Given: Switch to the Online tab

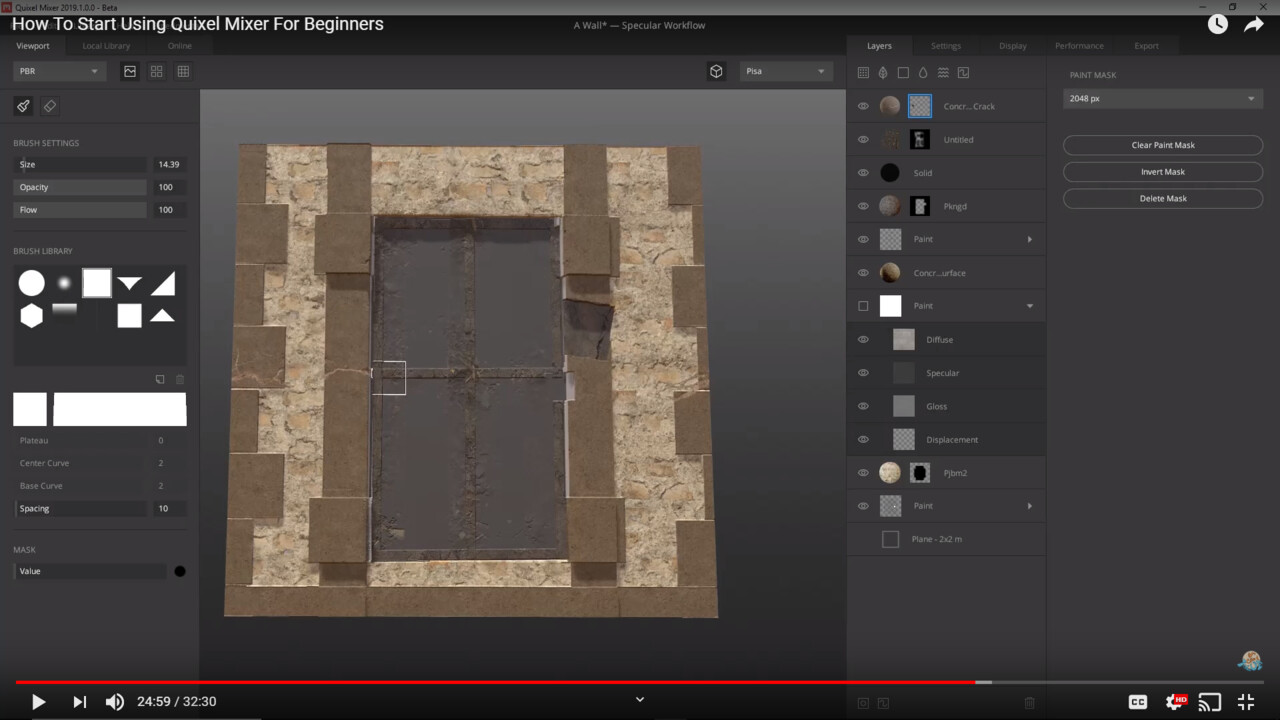Looking at the screenshot, I should pyautogui.click(x=180, y=46).
